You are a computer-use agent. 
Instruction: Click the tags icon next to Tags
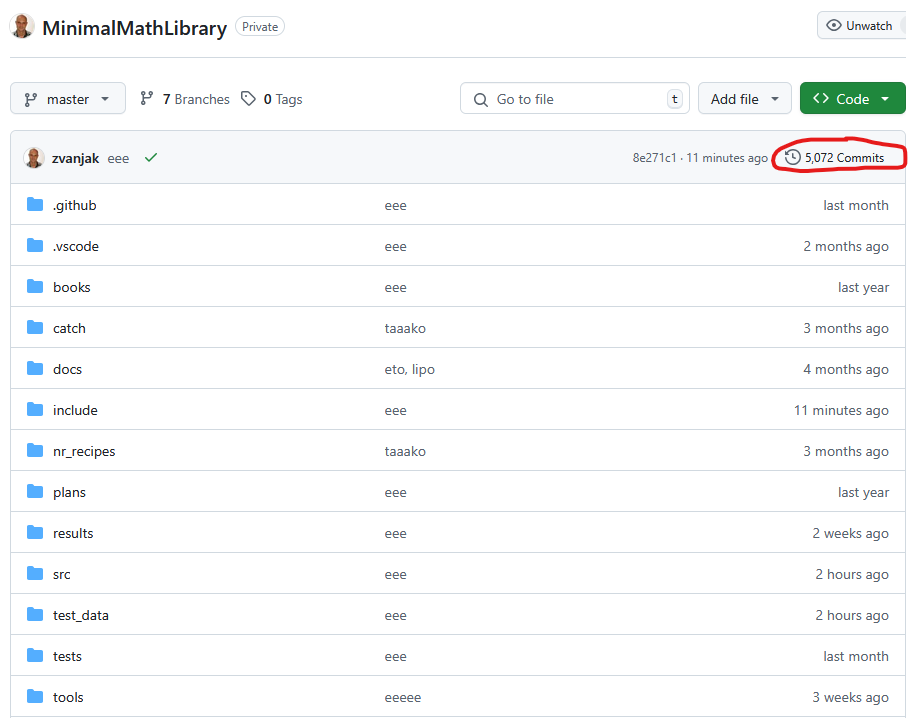tap(249, 99)
